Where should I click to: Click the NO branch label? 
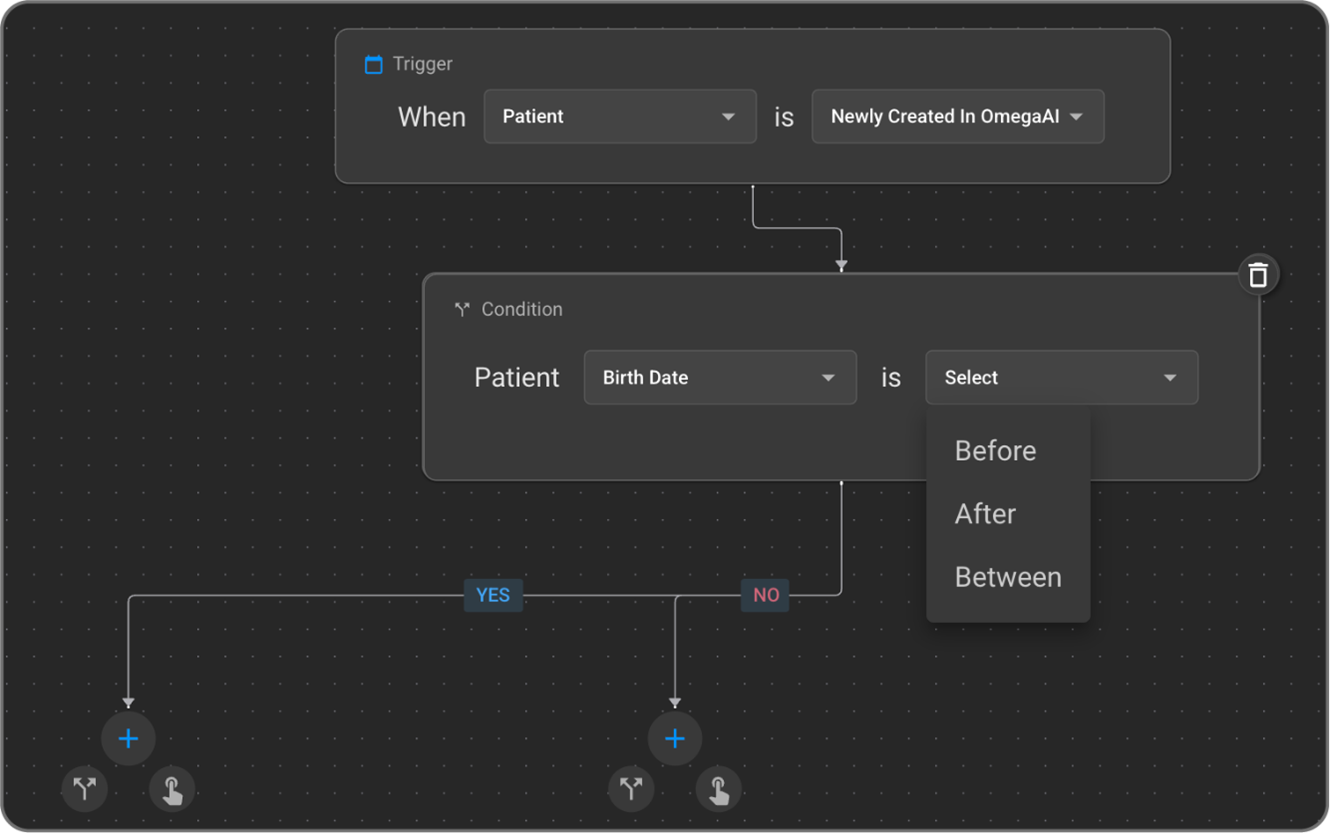766,595
